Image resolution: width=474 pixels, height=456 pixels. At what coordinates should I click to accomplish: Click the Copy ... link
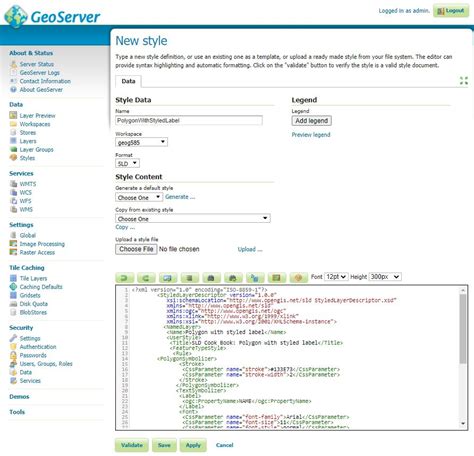pos(125,227)
